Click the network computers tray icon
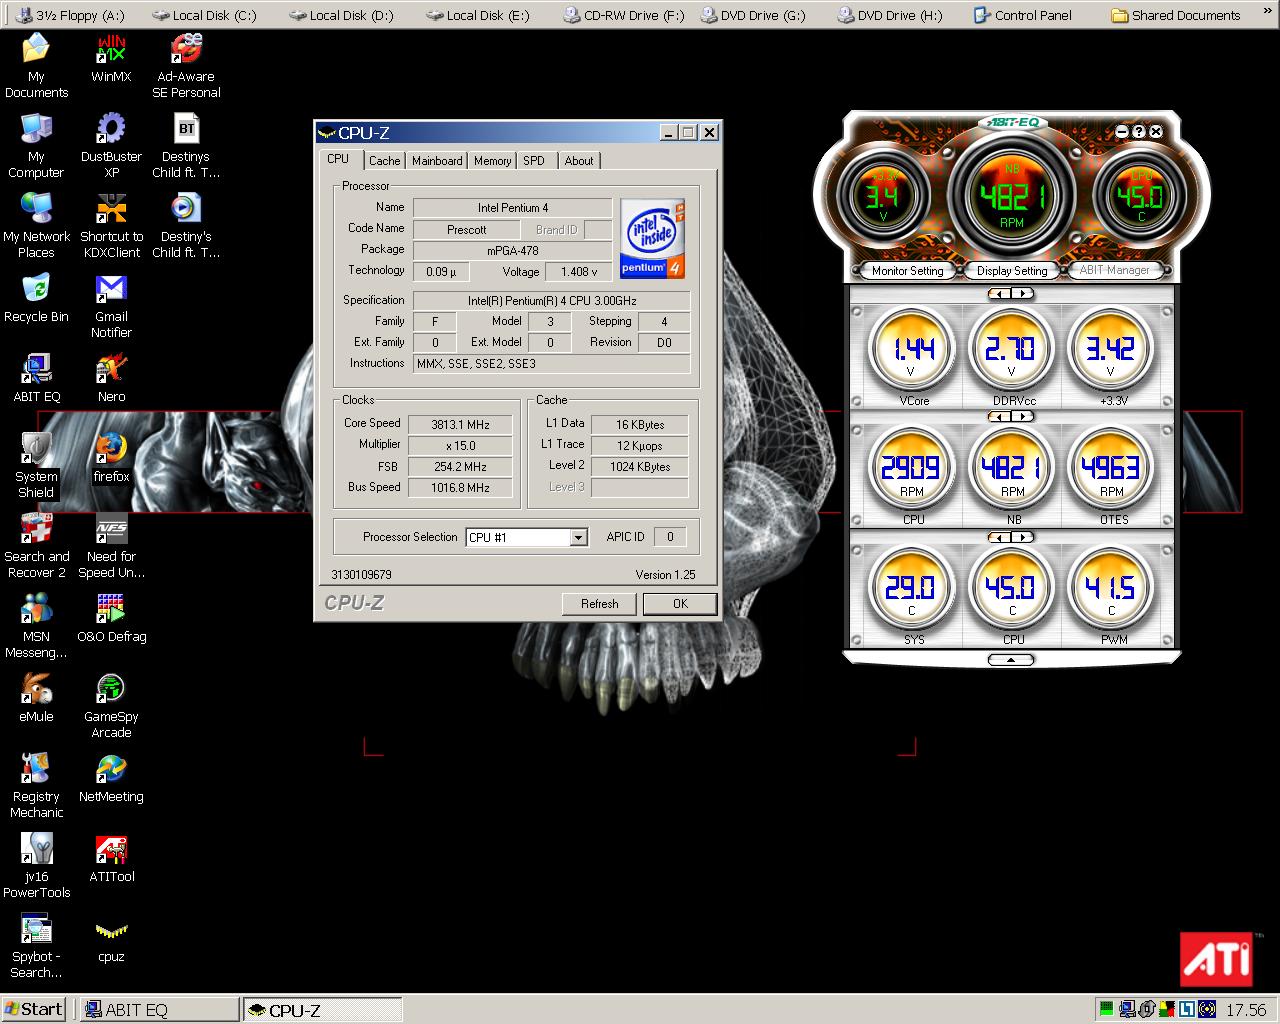Image resolution: width=1280 pixels, height=1024 pixels. point(1127,1009)
